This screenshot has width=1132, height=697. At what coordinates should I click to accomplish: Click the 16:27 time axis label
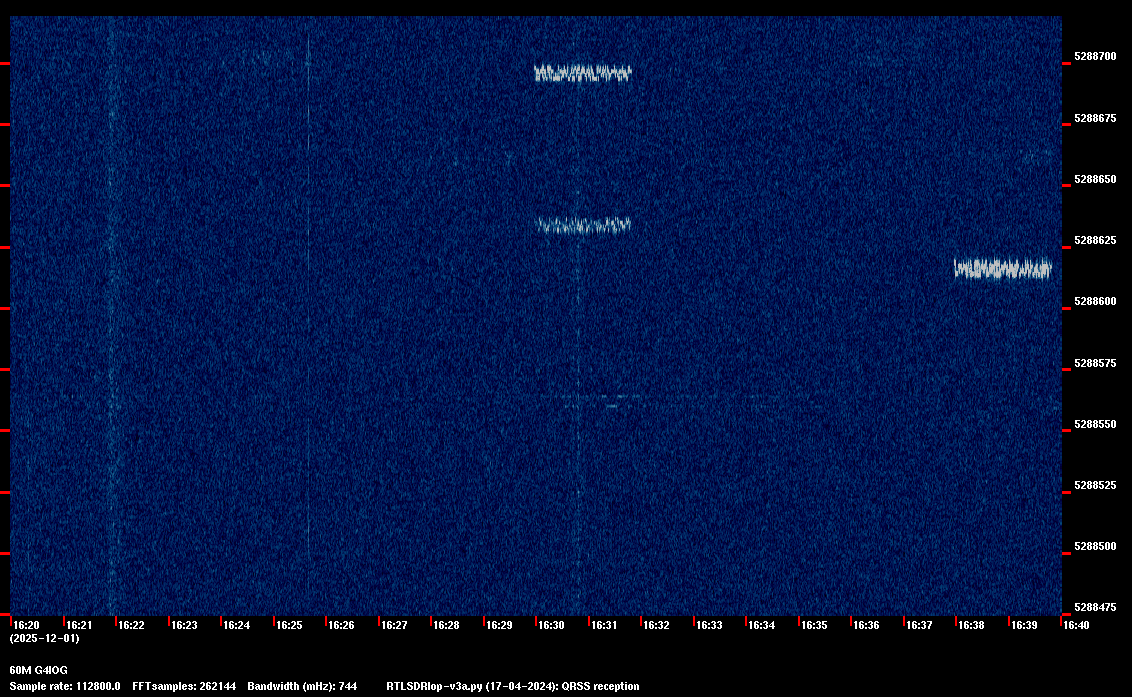[x=394, y=625]
